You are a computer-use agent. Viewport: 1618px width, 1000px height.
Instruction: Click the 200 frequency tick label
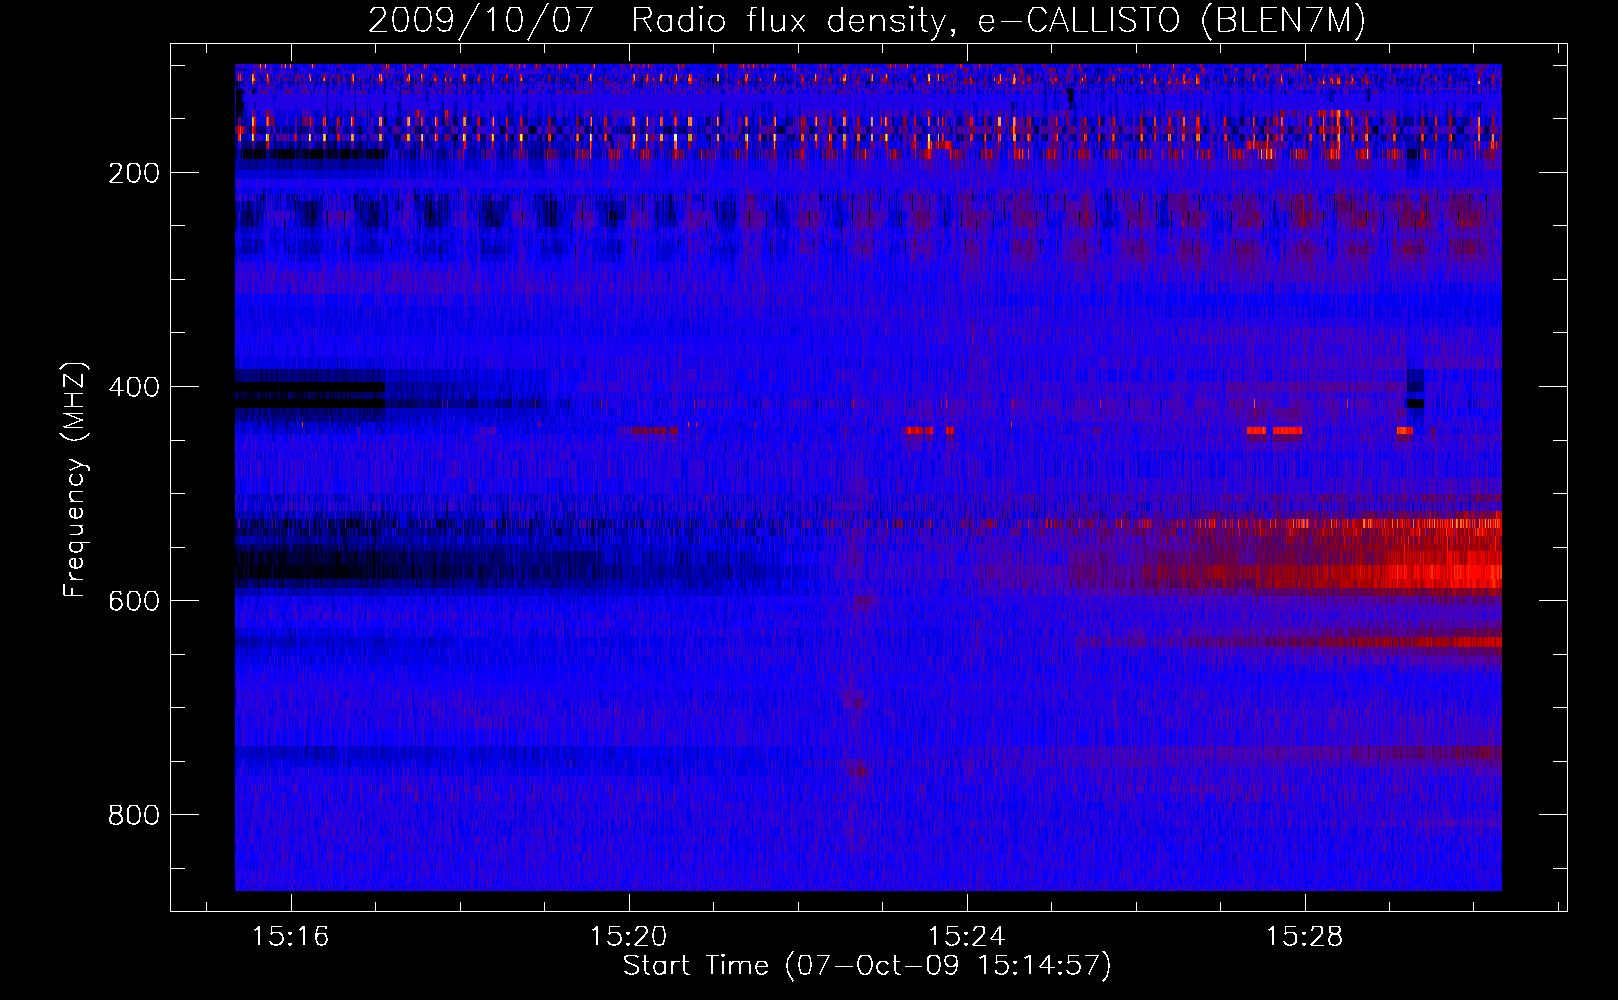click(x=134, y=173)
